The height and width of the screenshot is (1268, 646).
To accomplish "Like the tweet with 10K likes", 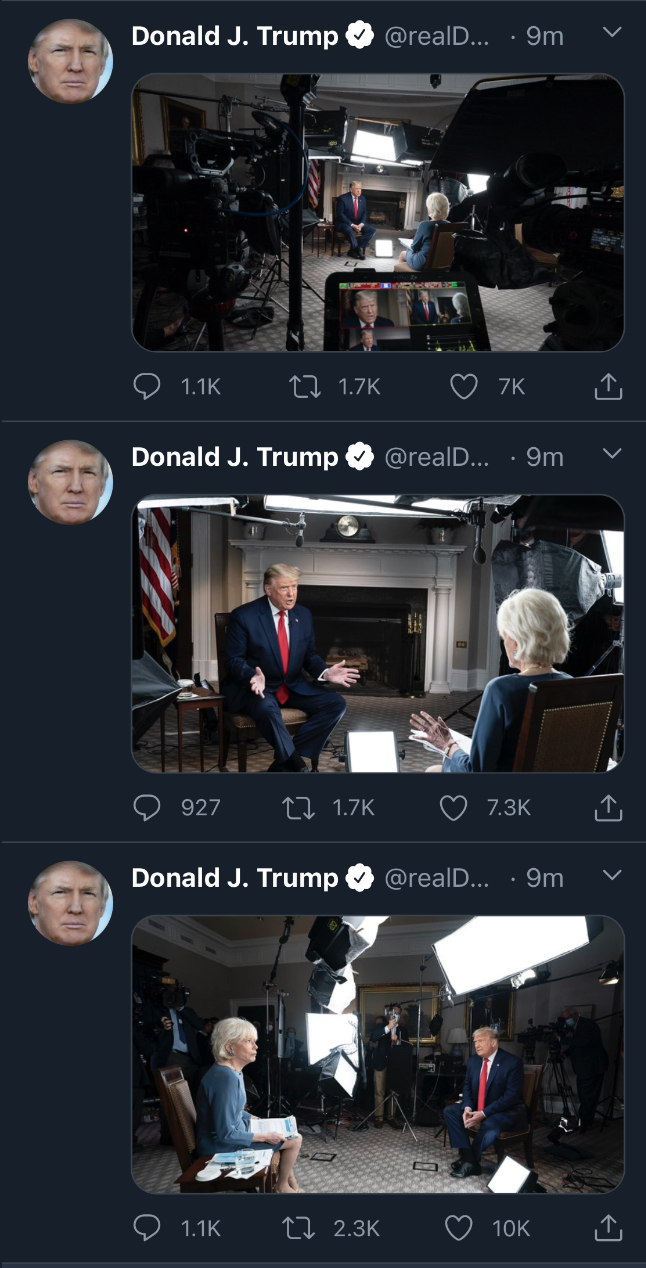I will [x=458, y=1227].
